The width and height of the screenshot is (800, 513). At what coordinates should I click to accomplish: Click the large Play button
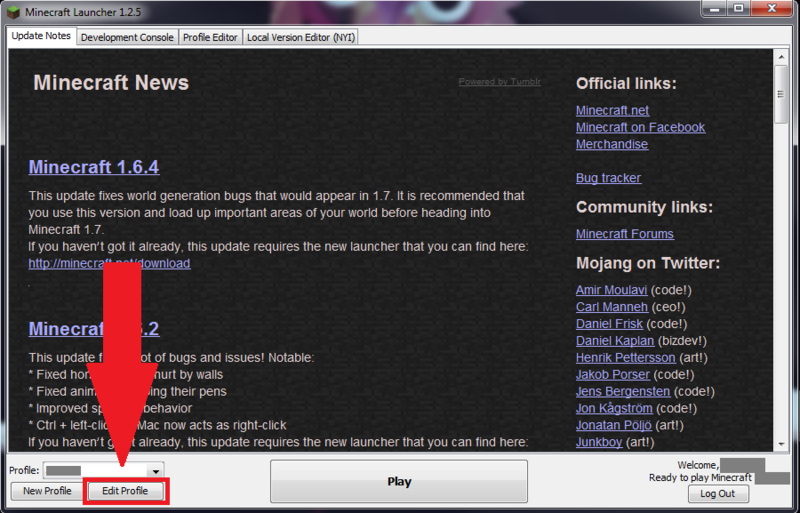pyautogui.click(x=399, y=481)
